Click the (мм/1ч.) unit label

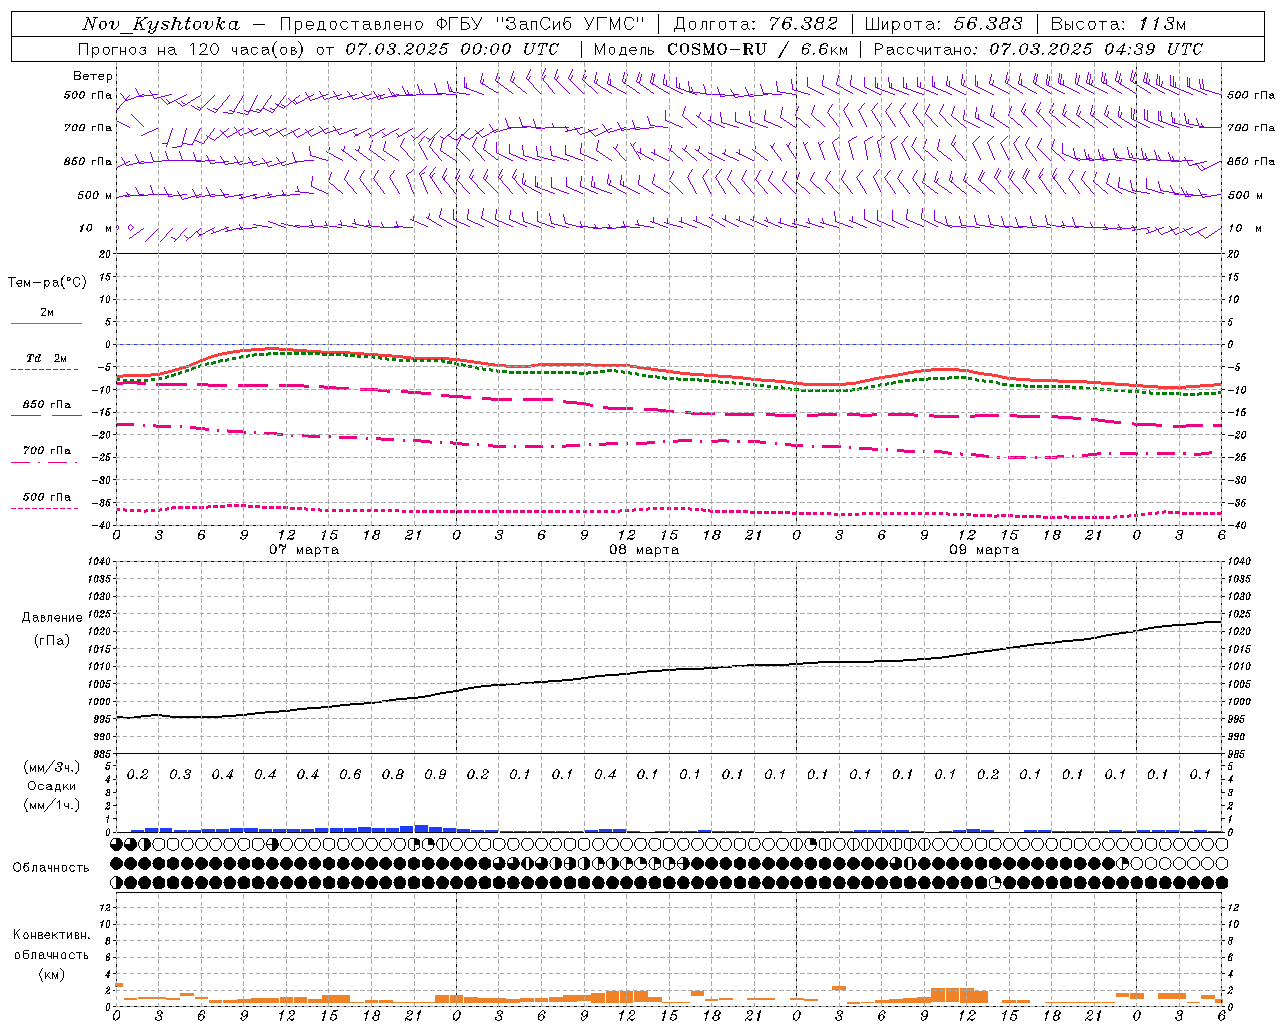(x=51, y=805)
